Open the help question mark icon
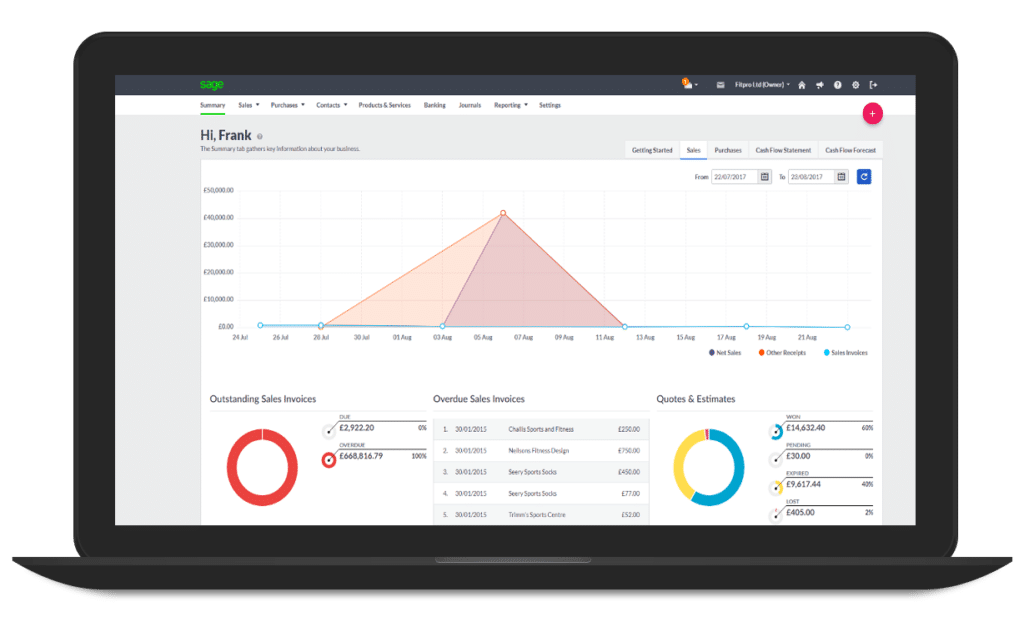The image size is (1024, 617). point(837,85)
